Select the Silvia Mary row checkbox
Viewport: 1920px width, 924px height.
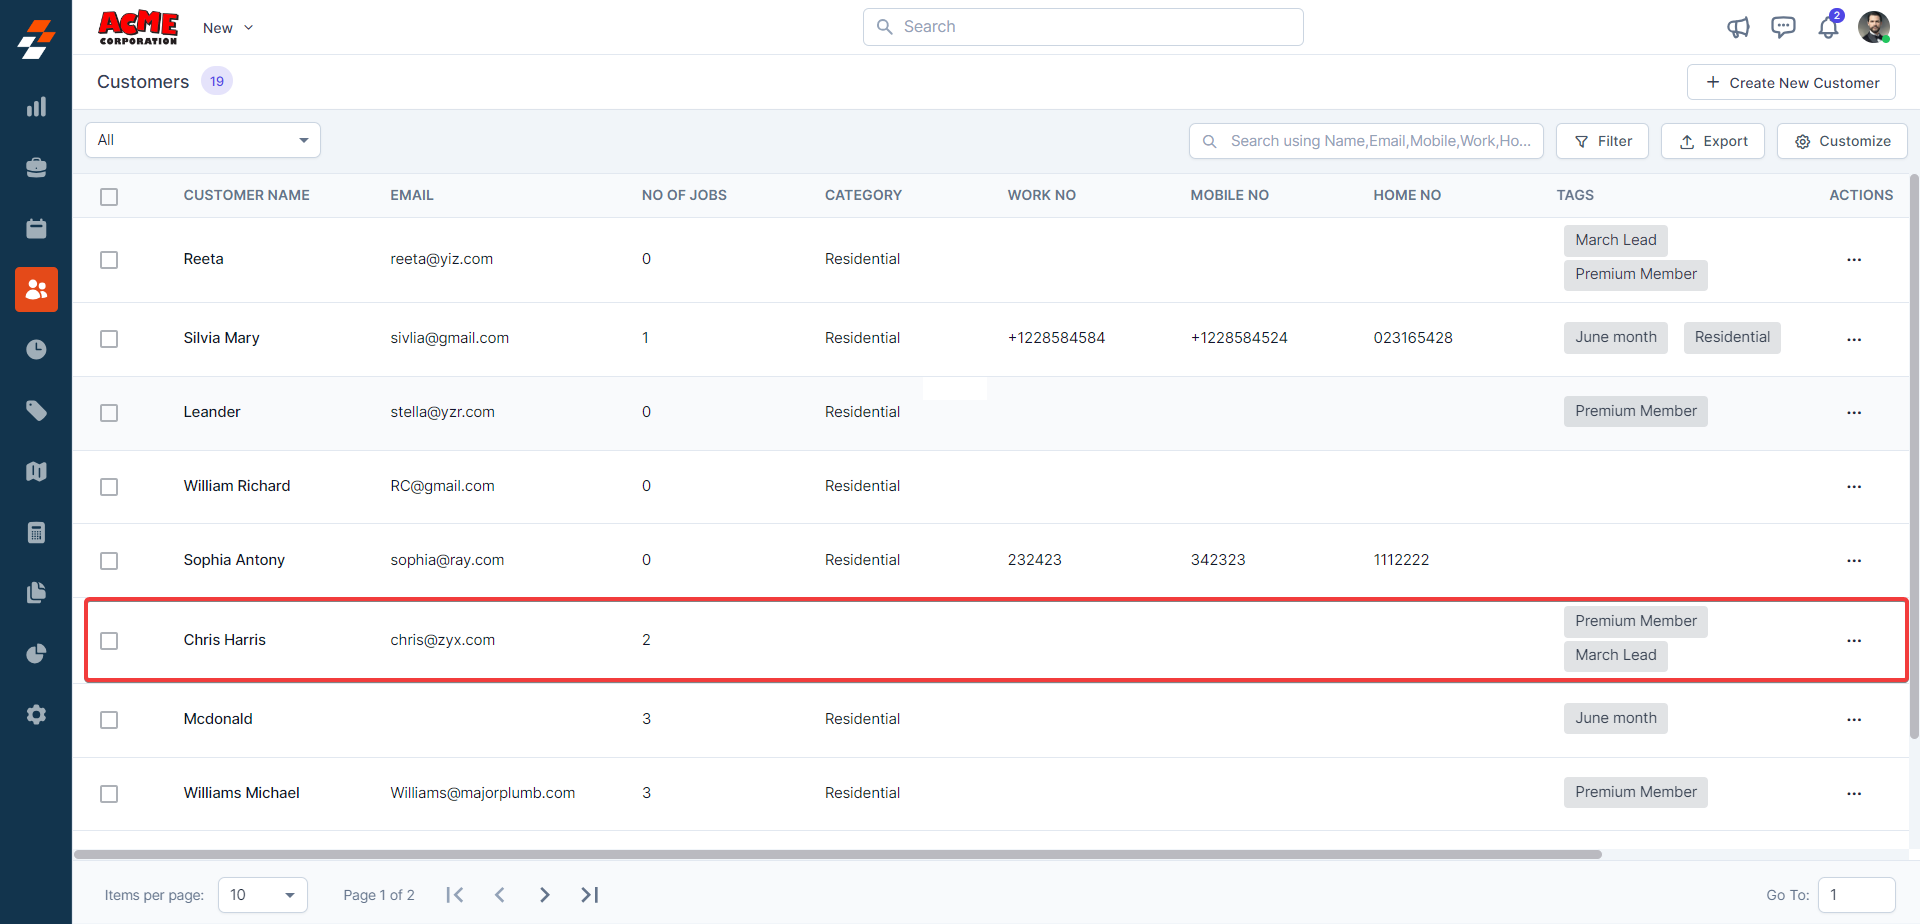[x=109, y=339]
